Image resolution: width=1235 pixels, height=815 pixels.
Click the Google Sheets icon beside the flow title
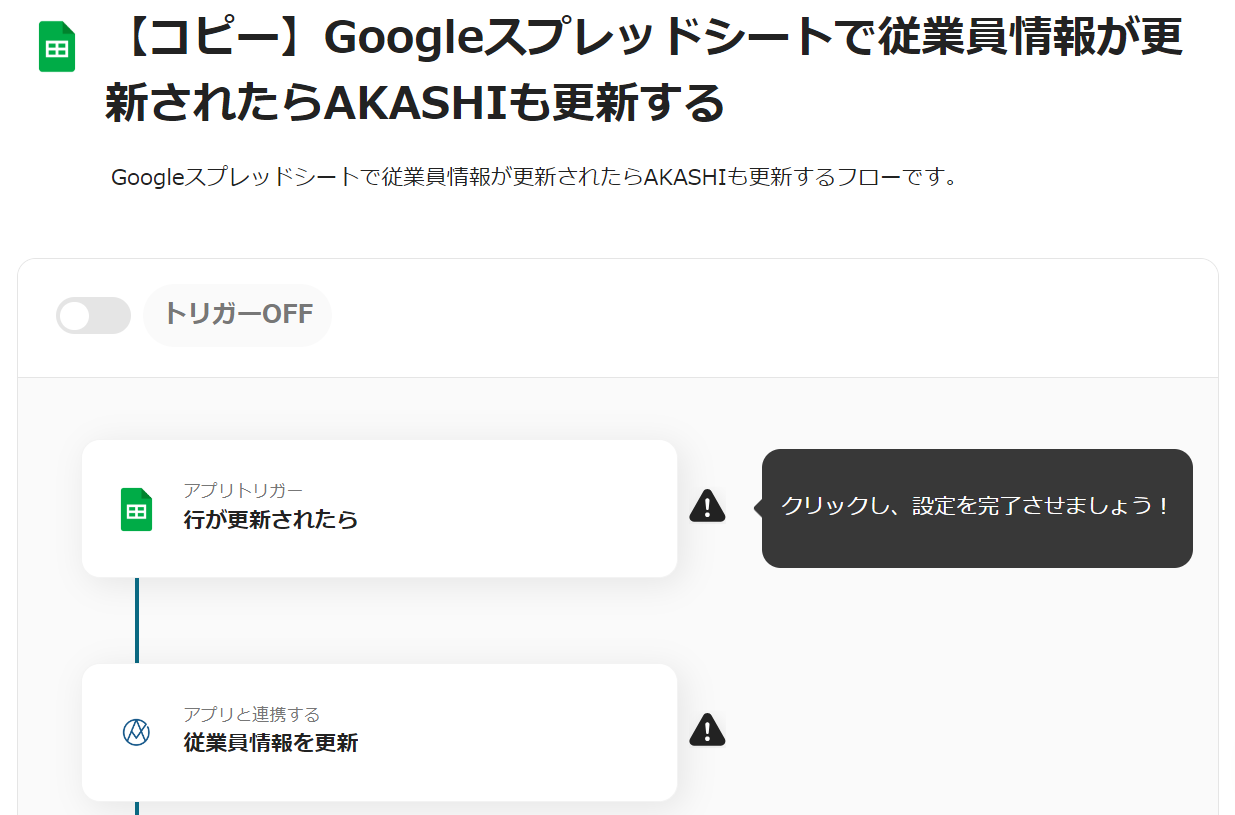pyautogui.click(x=57, y=47)
